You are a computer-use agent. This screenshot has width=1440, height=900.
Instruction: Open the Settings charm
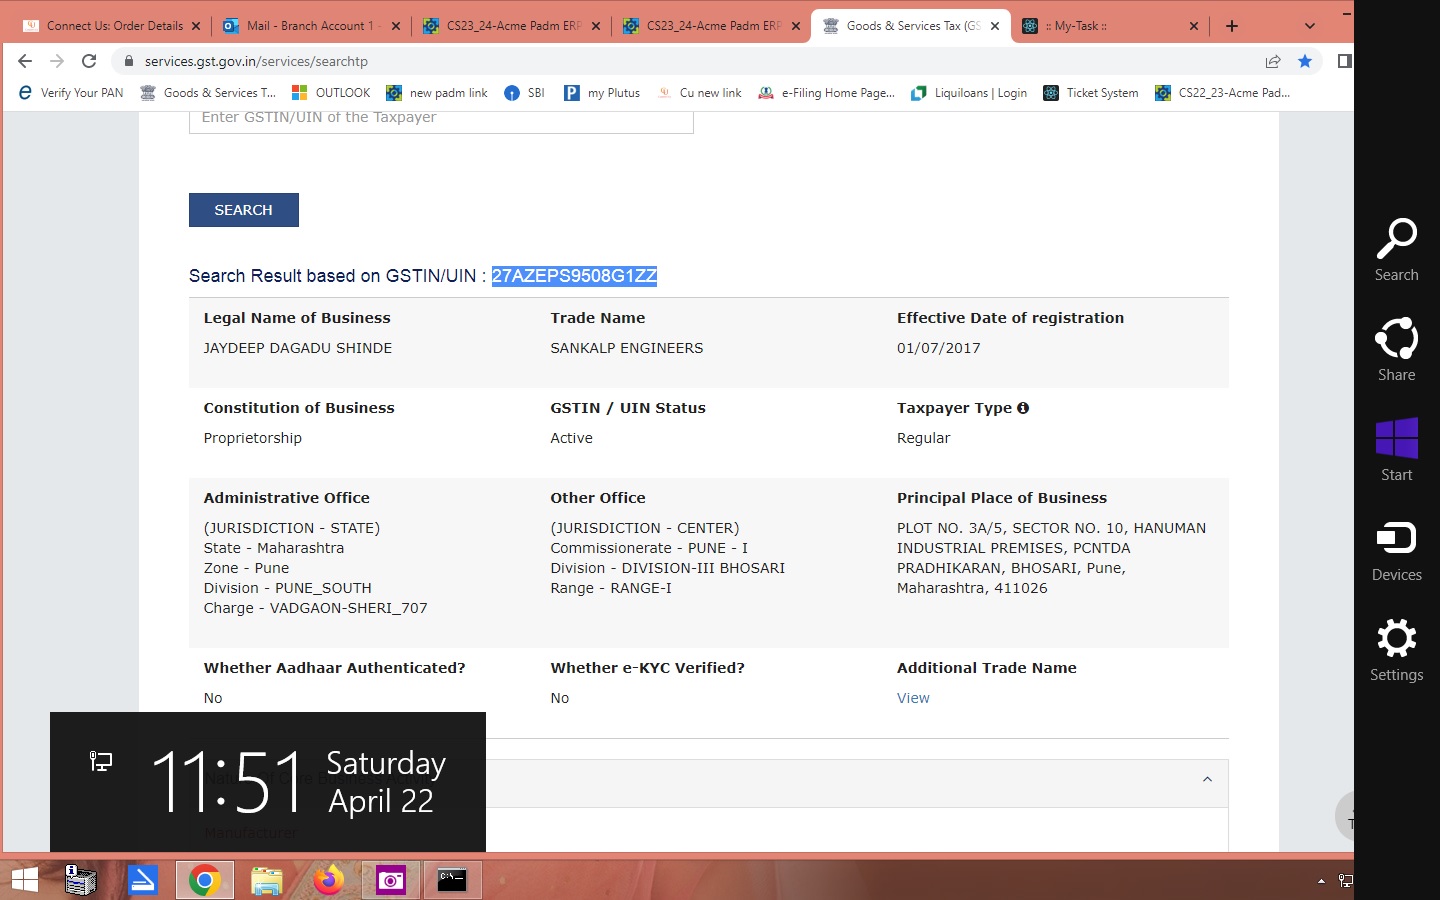pyautogui.click(x=1397, y=650)
